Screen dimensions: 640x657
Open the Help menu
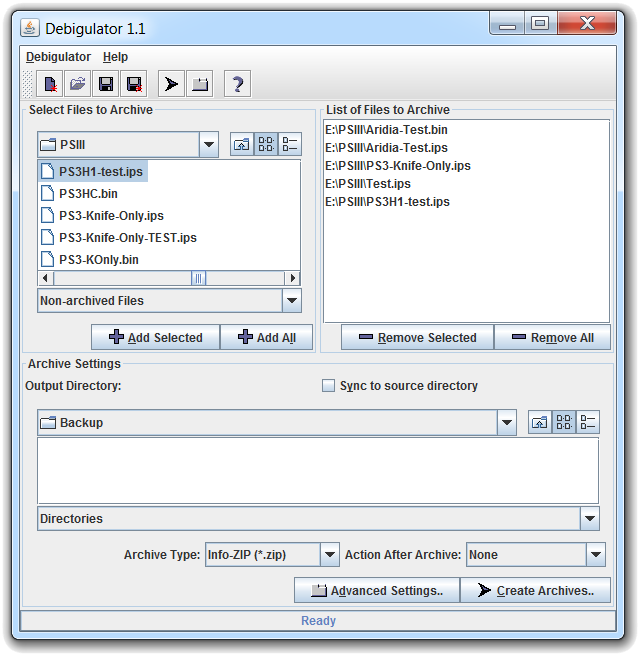pyautogui.click(x=115, y=57)
